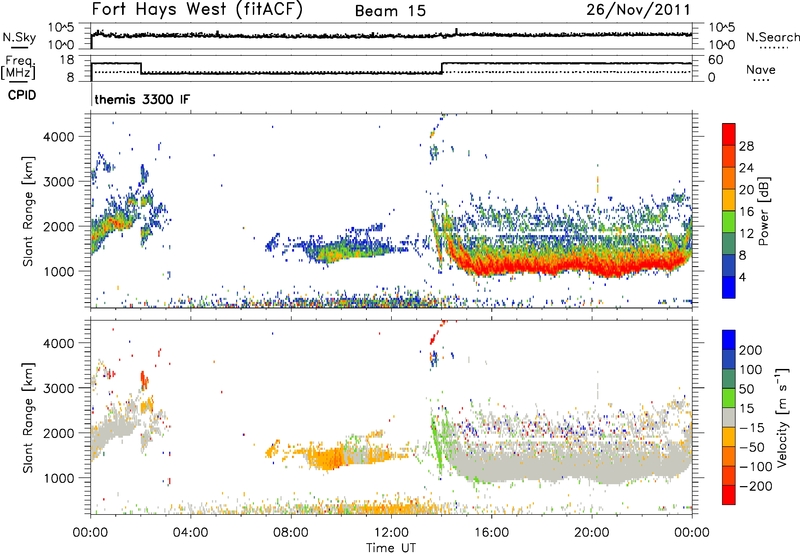Click the "04:00" time axis tick label
Viewport: 800px width, 554px height.
(x=190, y=533)
